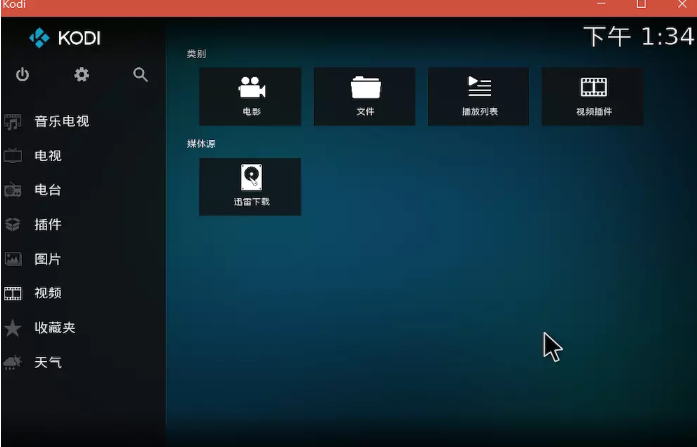Maximize the Kodi window
The height and width of the screenshot is (447, 697).
(x=641, y=4)
